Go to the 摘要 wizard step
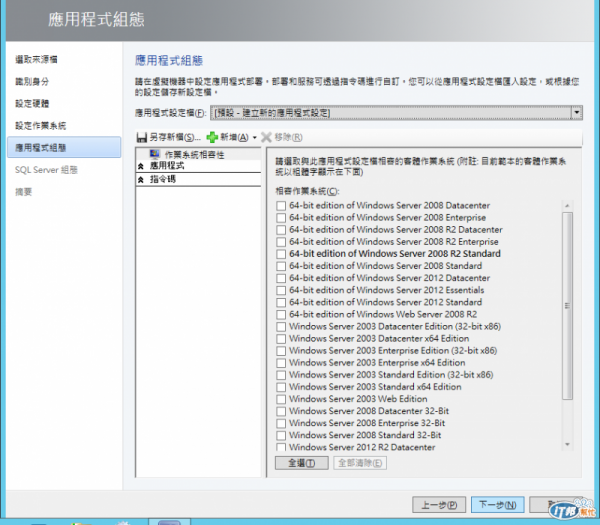 coord(23,192)
